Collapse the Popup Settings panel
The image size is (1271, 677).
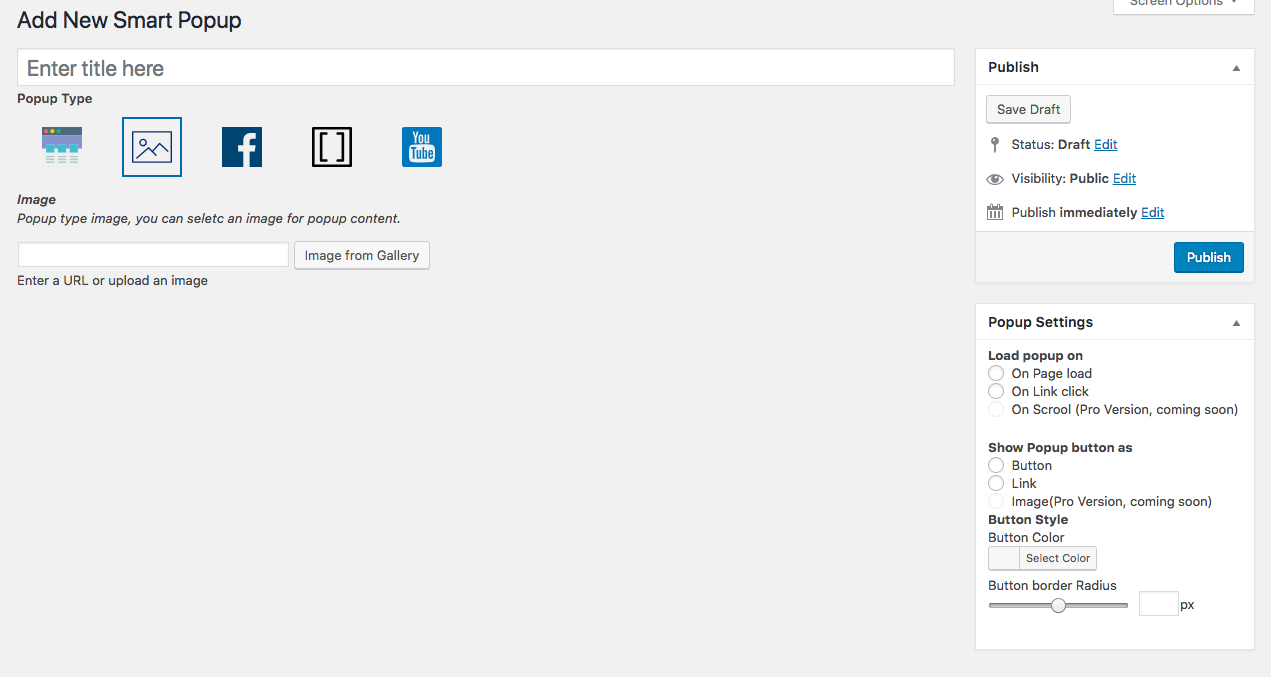pyautogui.click(x=1236, y=323)
